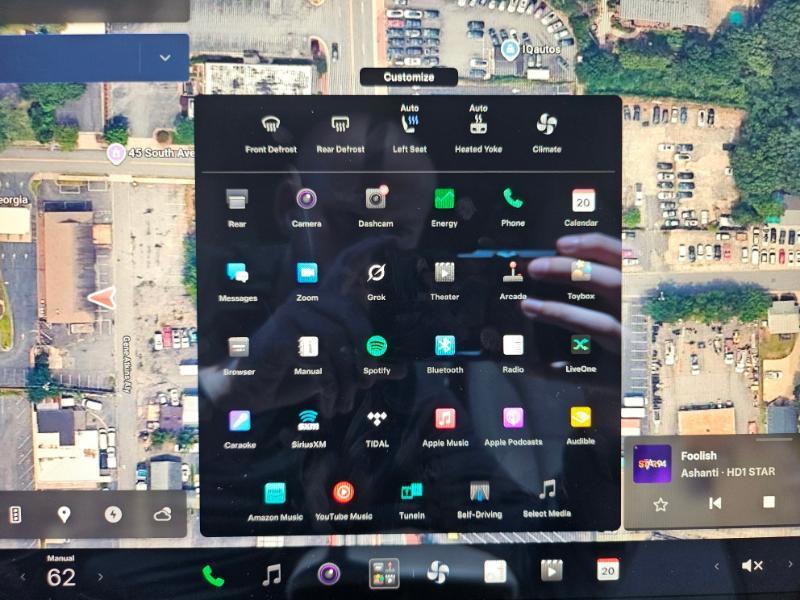
Task: Open Calendar from the bottom dock
Action: (607, 569)
